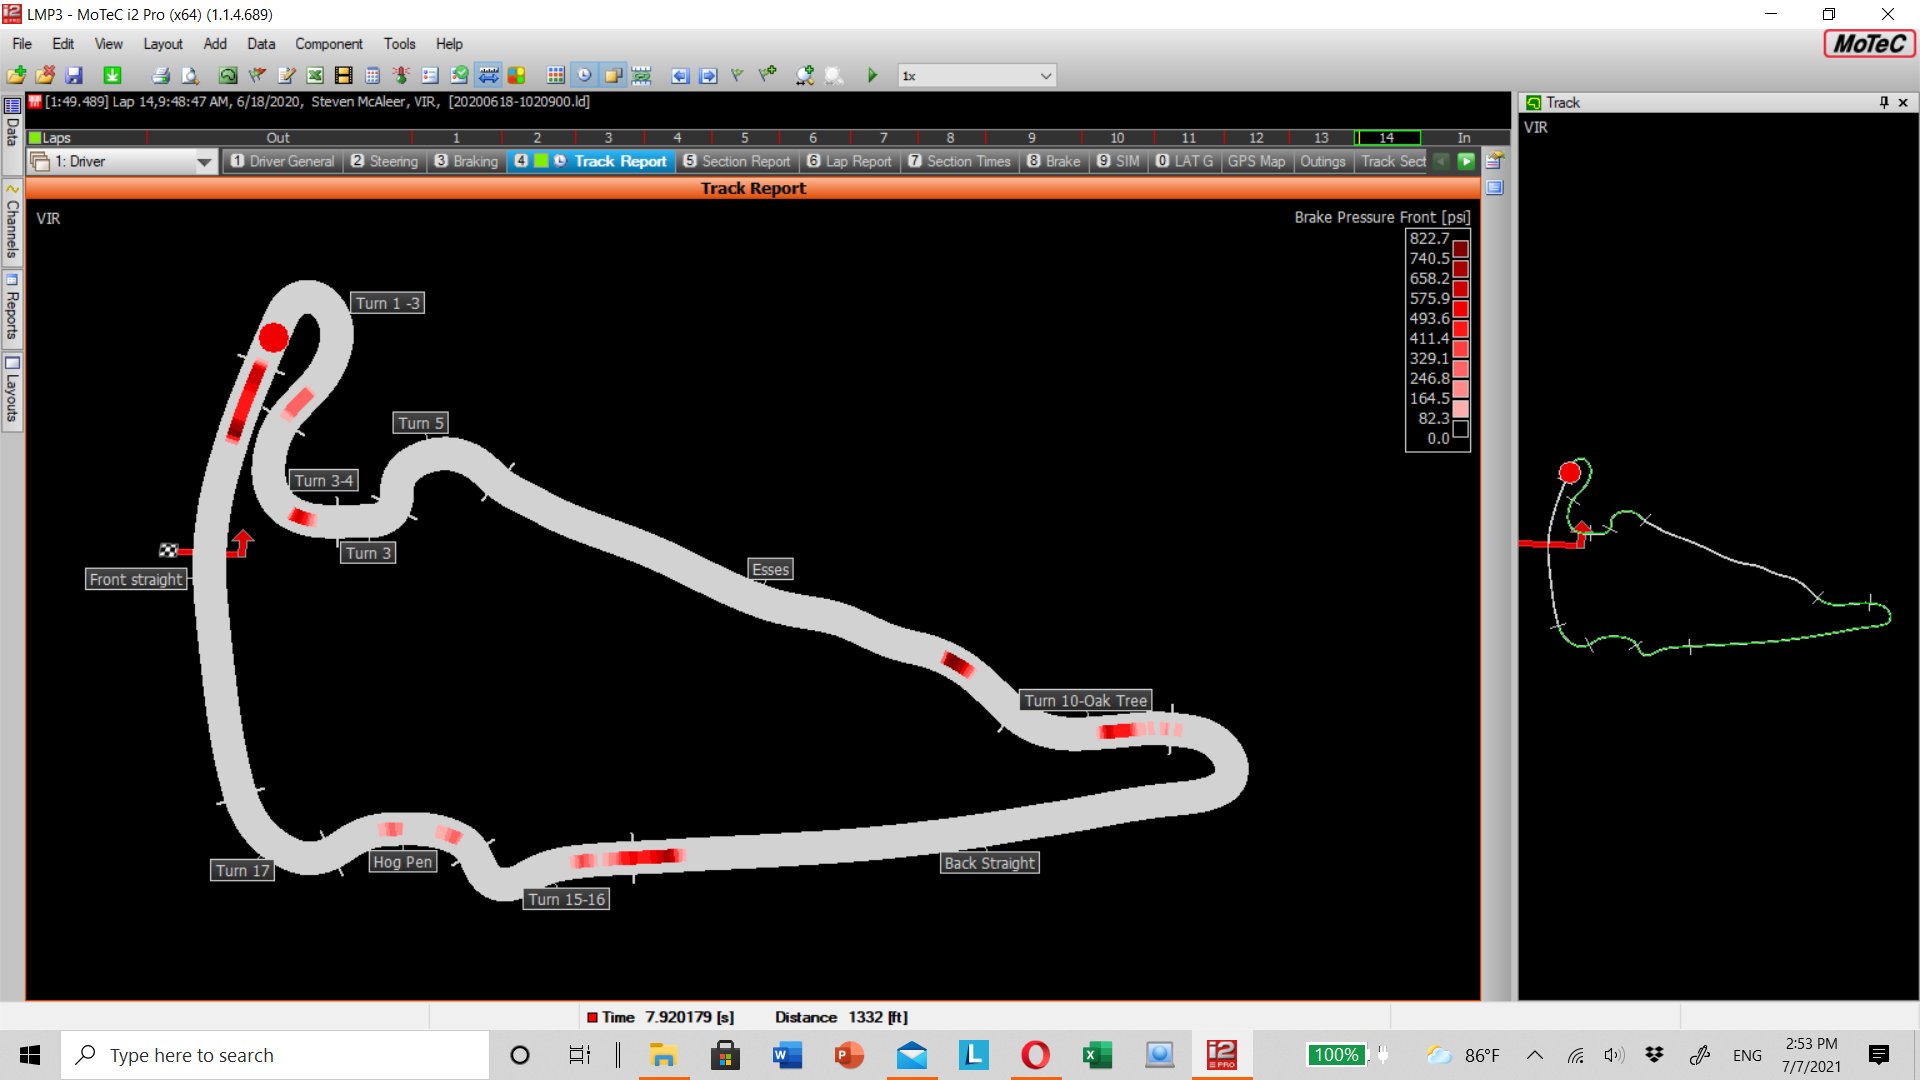This screenshot has width=1920, height=1080.
Task: Click the 822.7 psi brake pressure color swatch
Action: coord(1462,238)
